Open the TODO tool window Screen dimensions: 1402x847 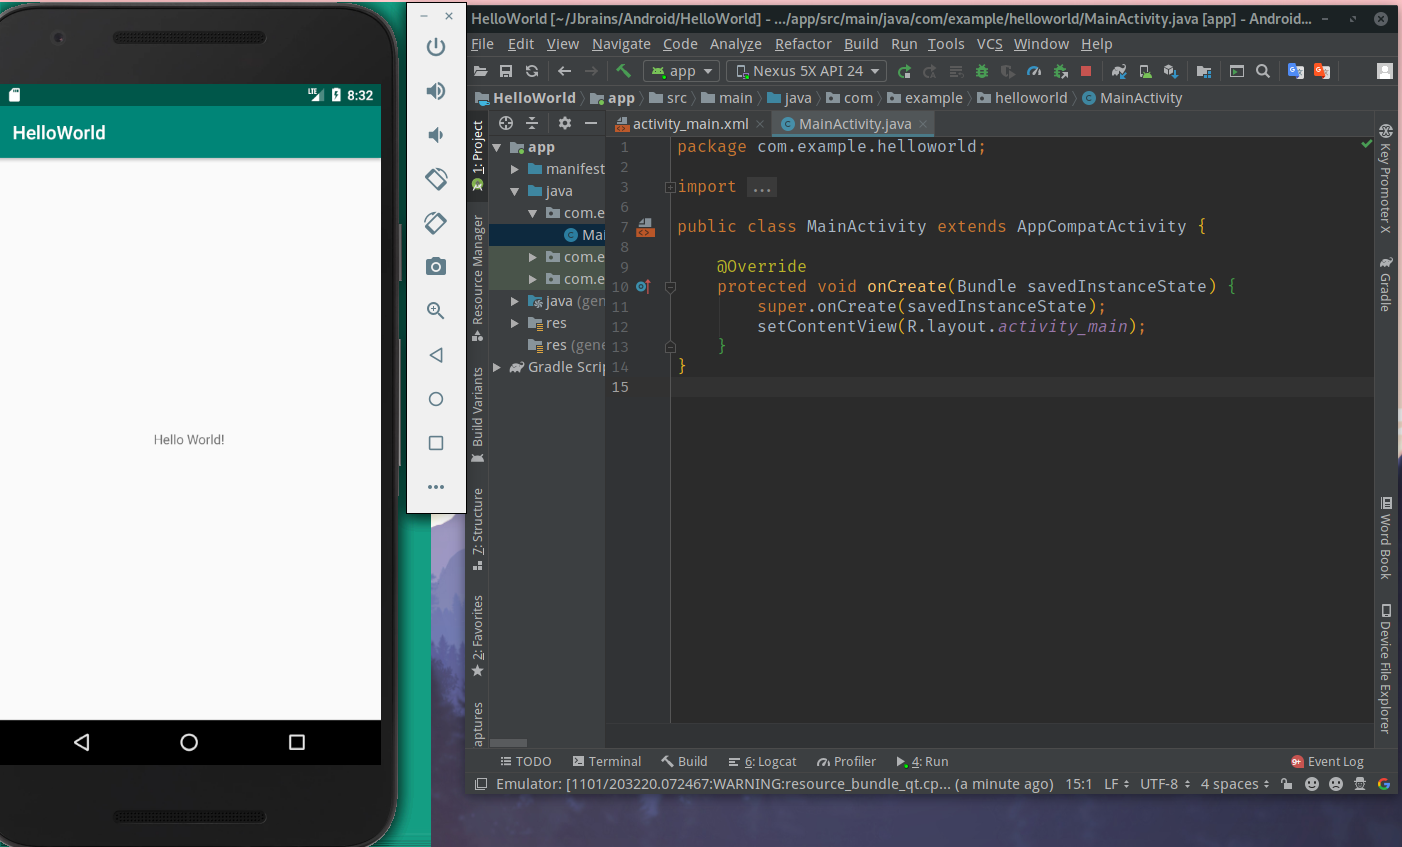coord(525,762)
